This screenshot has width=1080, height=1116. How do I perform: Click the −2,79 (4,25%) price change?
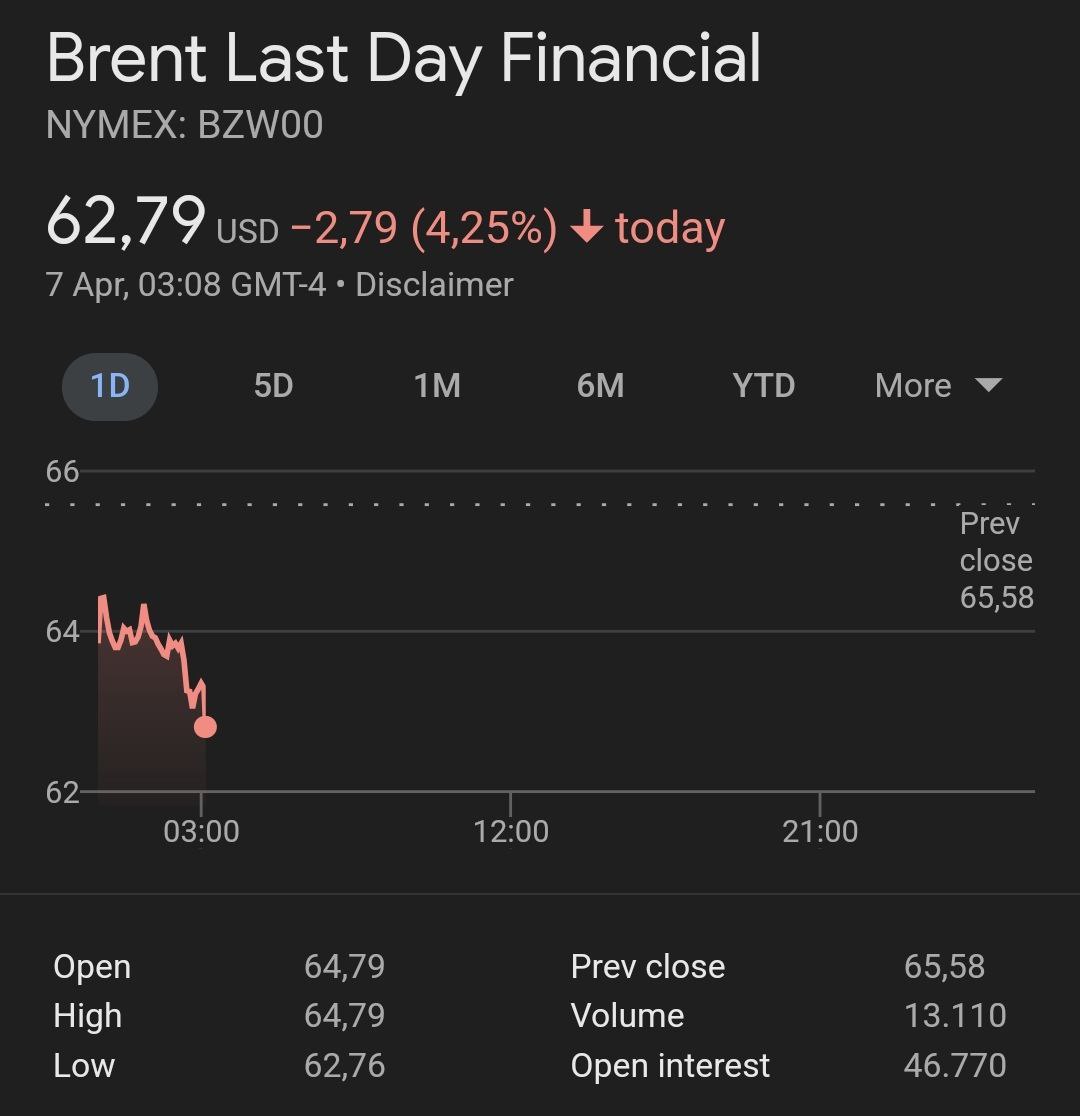tap(423, 229)
